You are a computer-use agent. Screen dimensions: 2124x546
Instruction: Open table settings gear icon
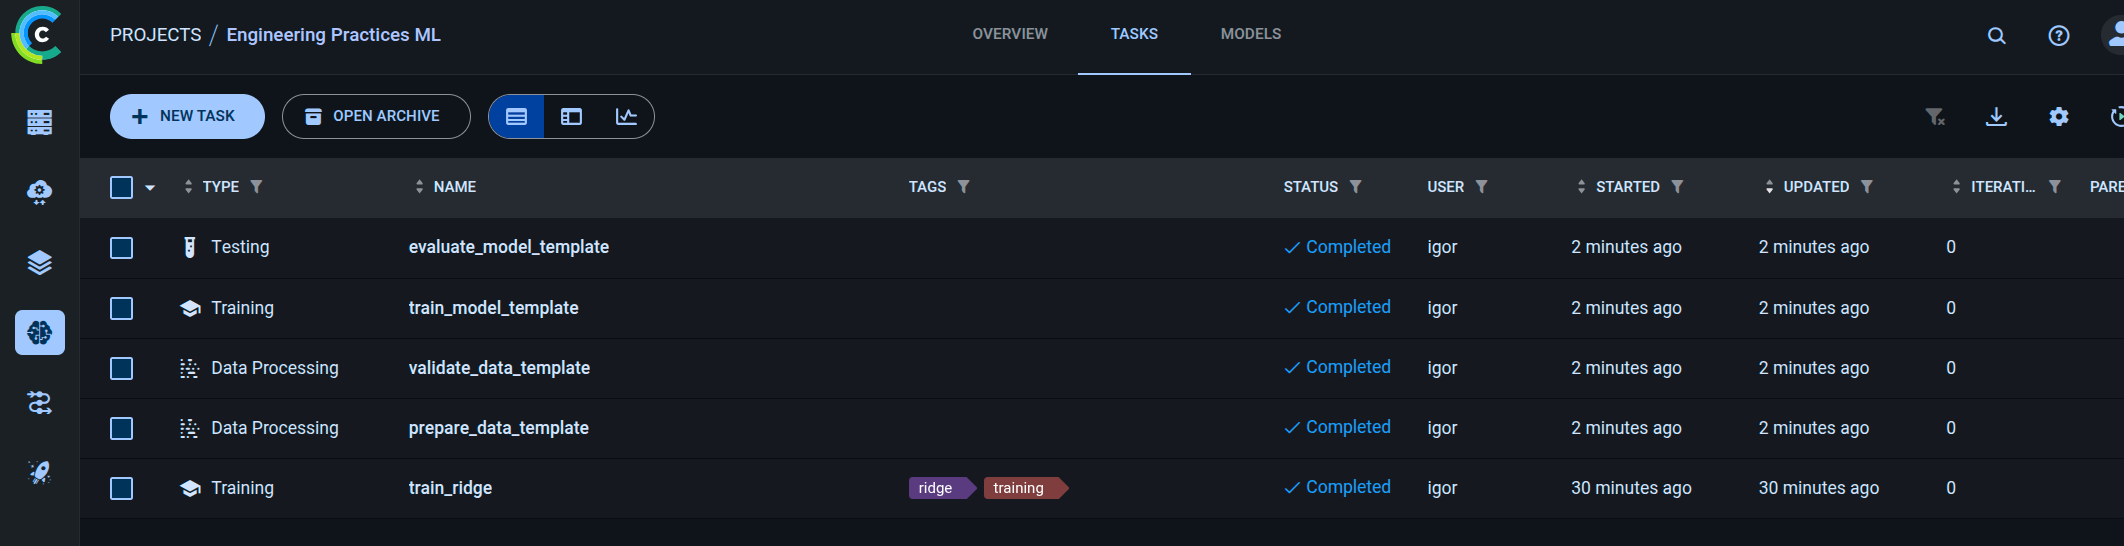pyautogui.click(x=2058, y=117)
